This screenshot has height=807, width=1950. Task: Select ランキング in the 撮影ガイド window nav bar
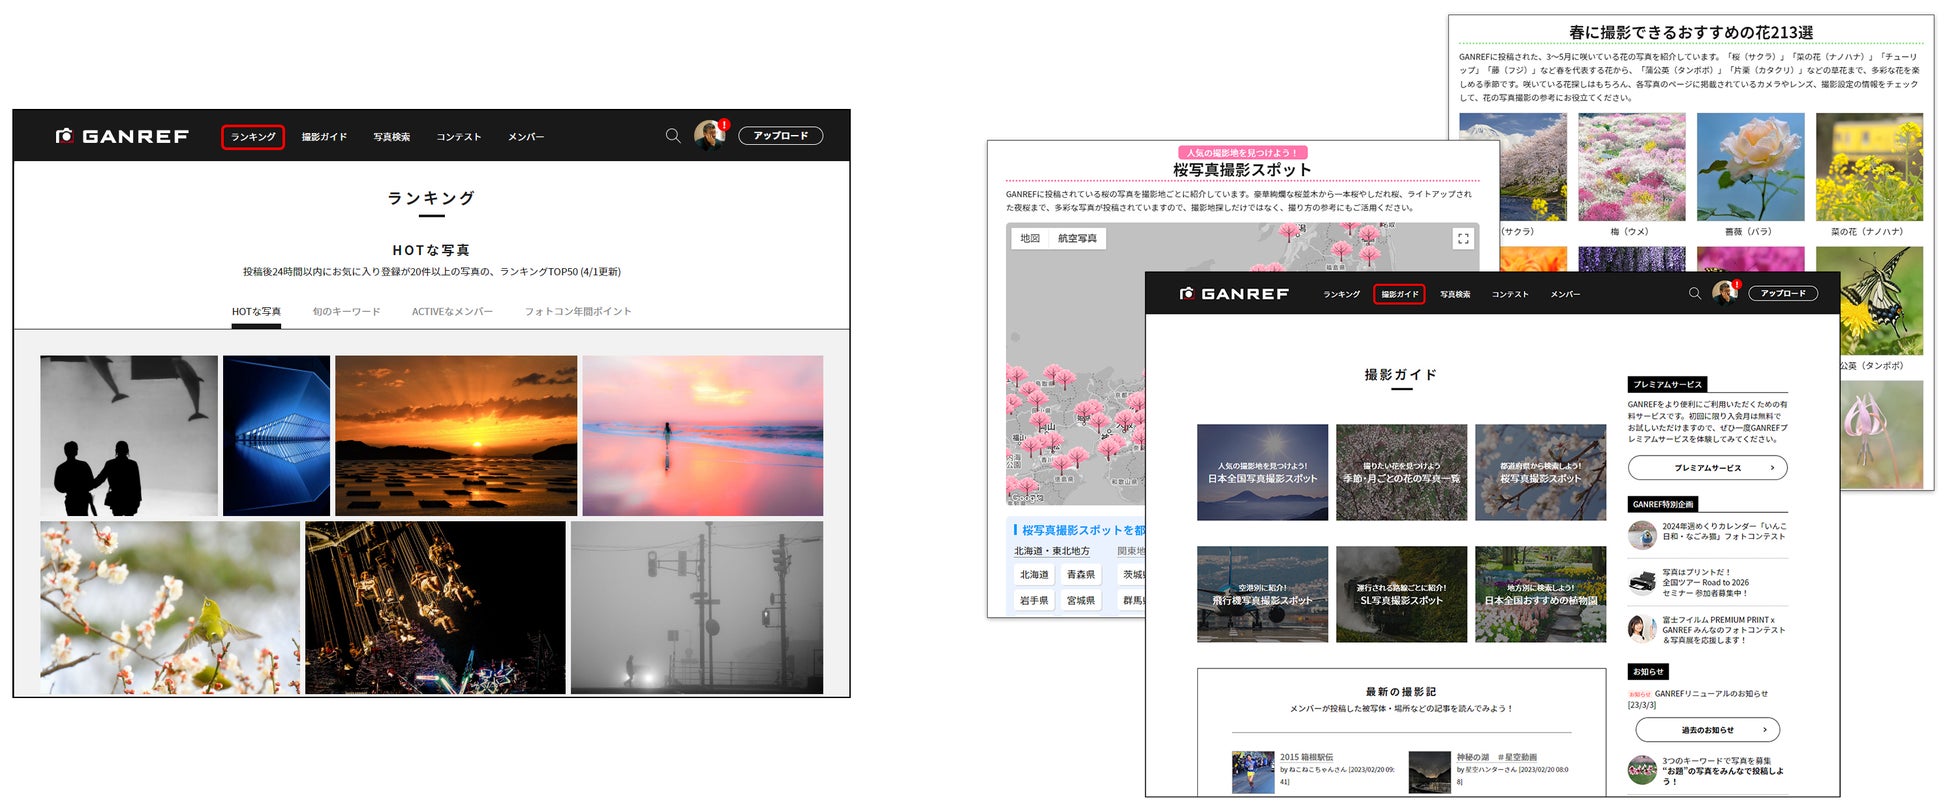coord(1342,294)
